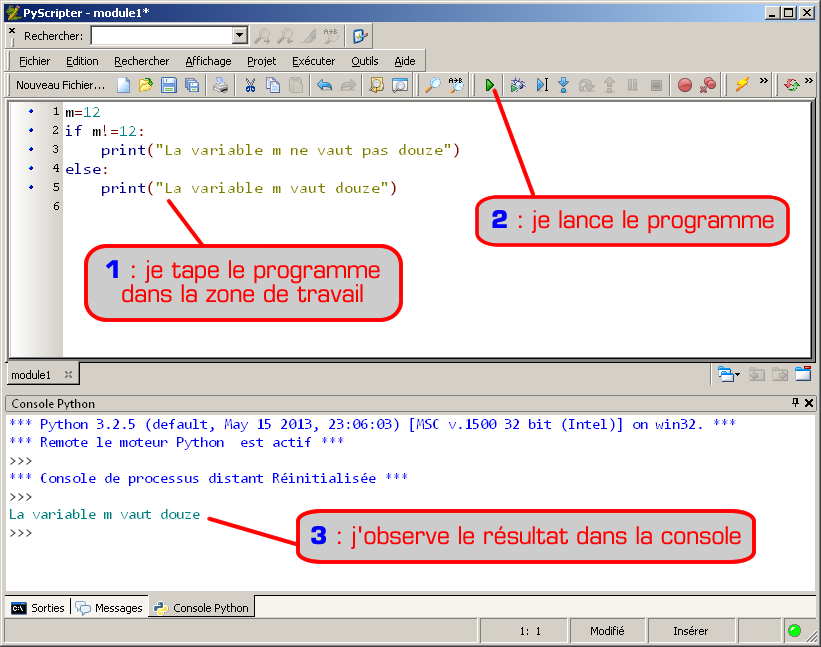Click the Step Into blue arrow icon

click(x=563, y=86)
